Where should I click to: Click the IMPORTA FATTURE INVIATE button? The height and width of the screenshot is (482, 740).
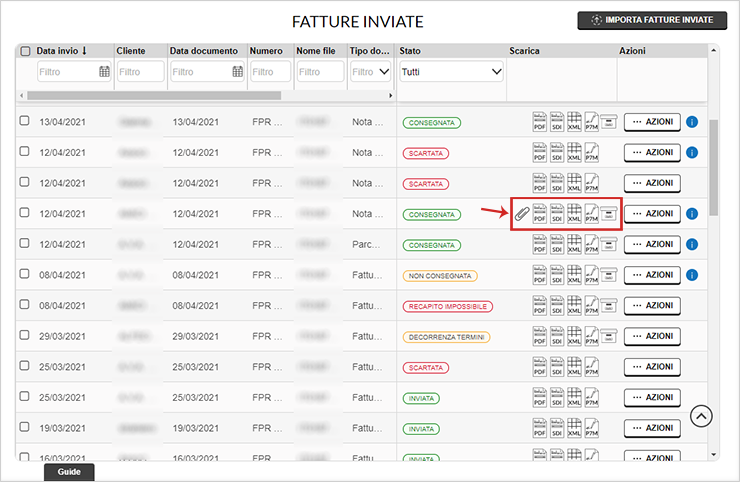(x=651, y=20)
